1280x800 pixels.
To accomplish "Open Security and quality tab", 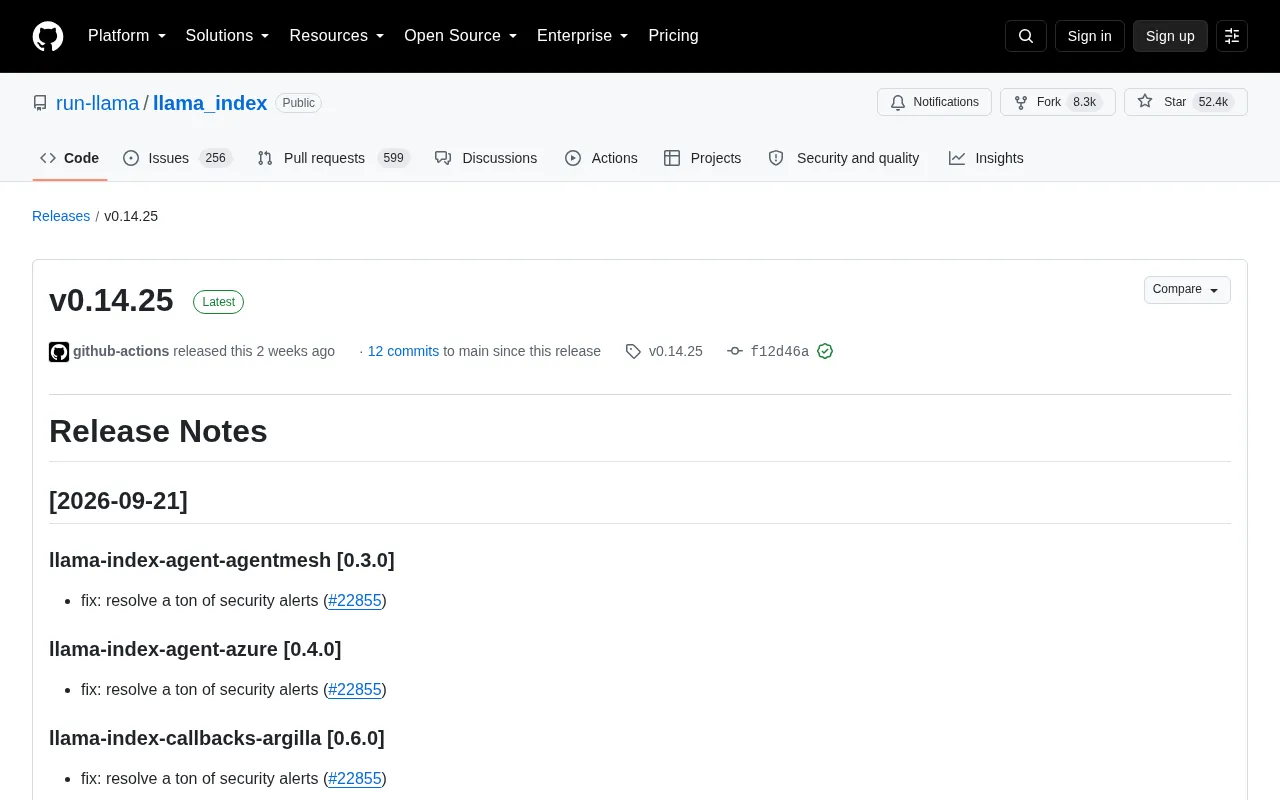I will (x=844, y=158).
